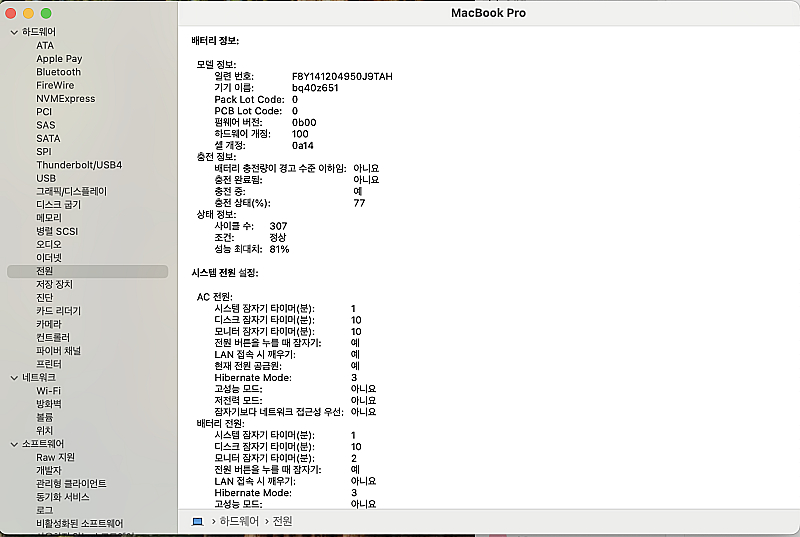This screenshot has width=800, height=537.
Task: Select 메모리 in the sidebar
Action: 48,218
